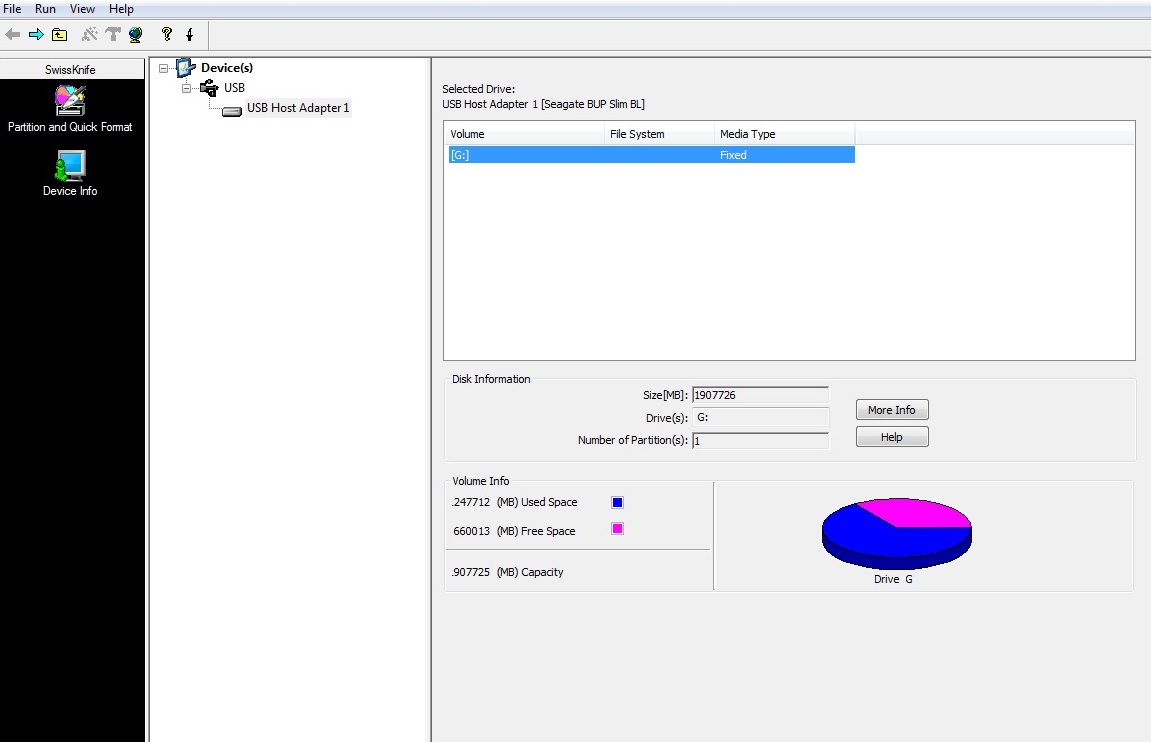The width and height of the screenshot is (1151, 742).
Task: Click the Drive G pie chart
Action: [896, 534]
